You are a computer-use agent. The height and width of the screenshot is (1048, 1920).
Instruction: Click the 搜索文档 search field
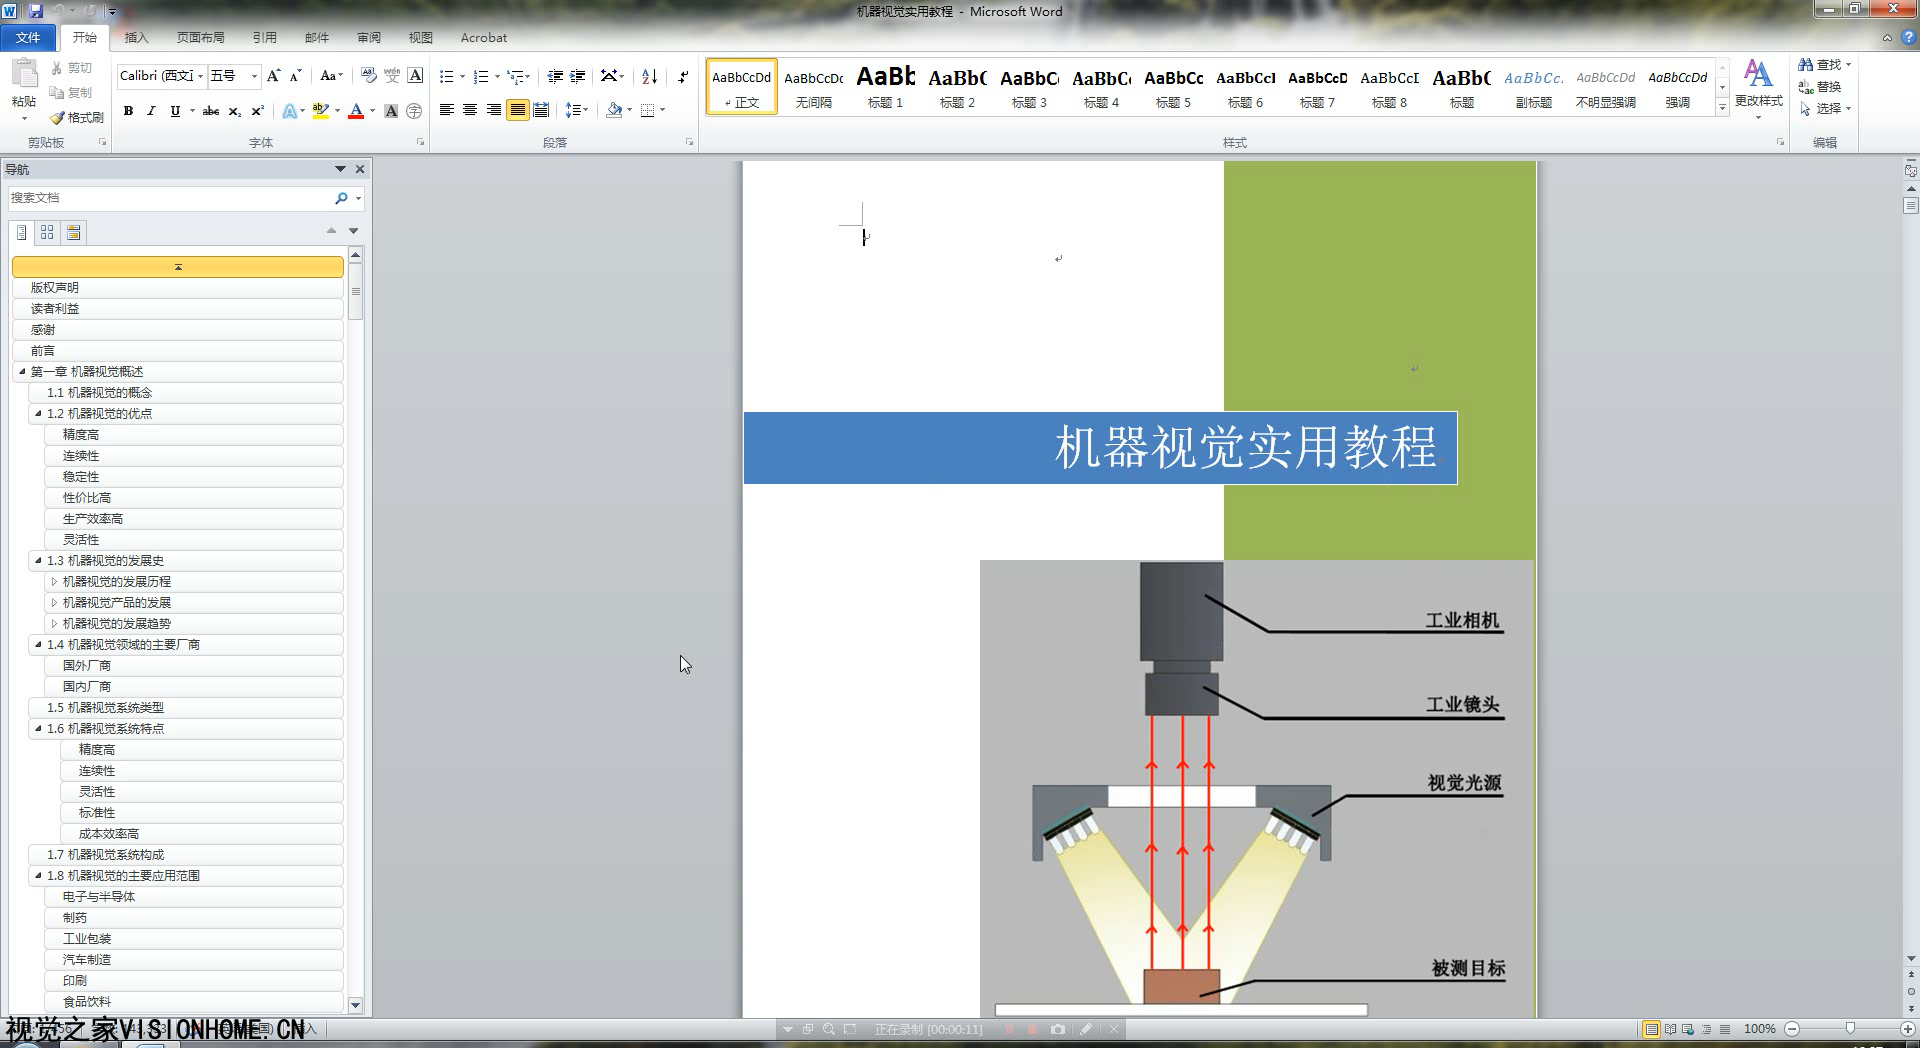(170, 198)
